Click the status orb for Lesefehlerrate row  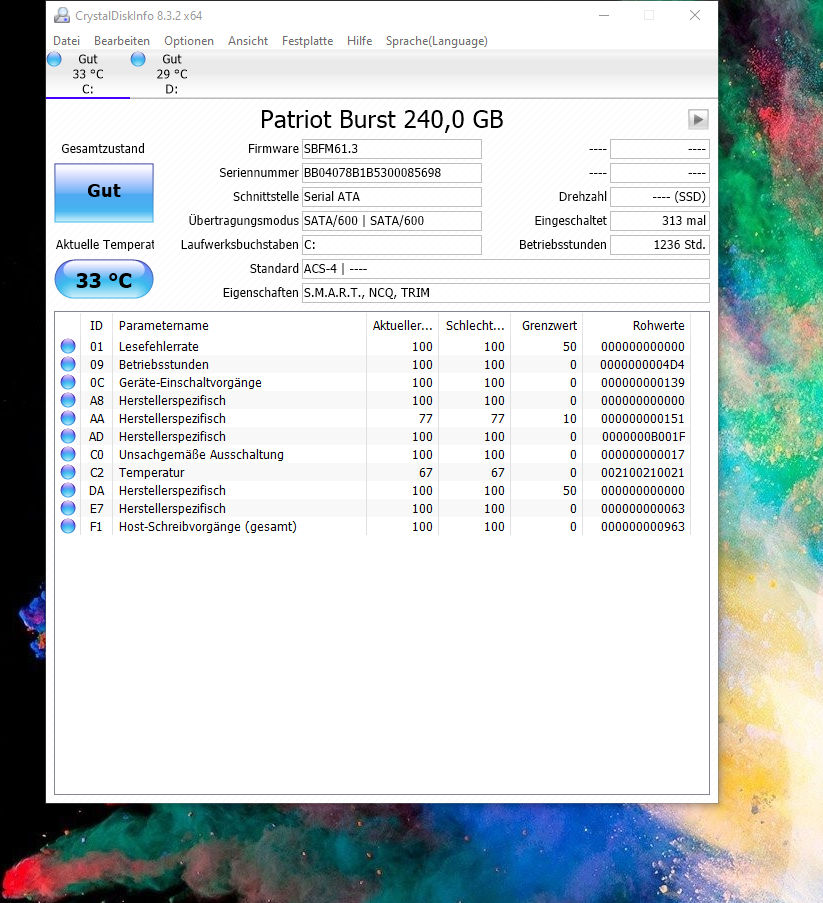coord(68,346)
